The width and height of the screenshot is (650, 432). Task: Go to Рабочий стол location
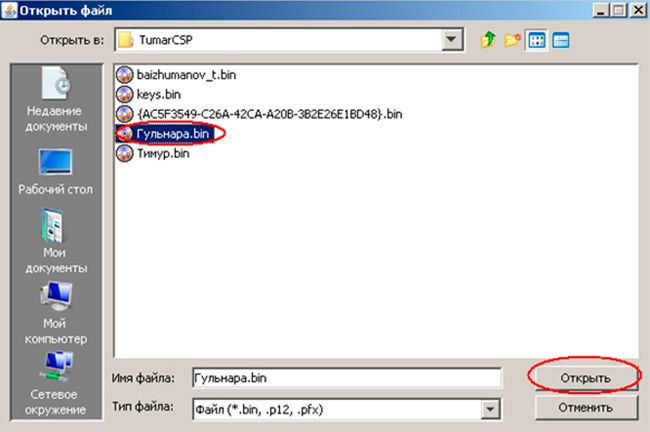click(x=56, y=172)
